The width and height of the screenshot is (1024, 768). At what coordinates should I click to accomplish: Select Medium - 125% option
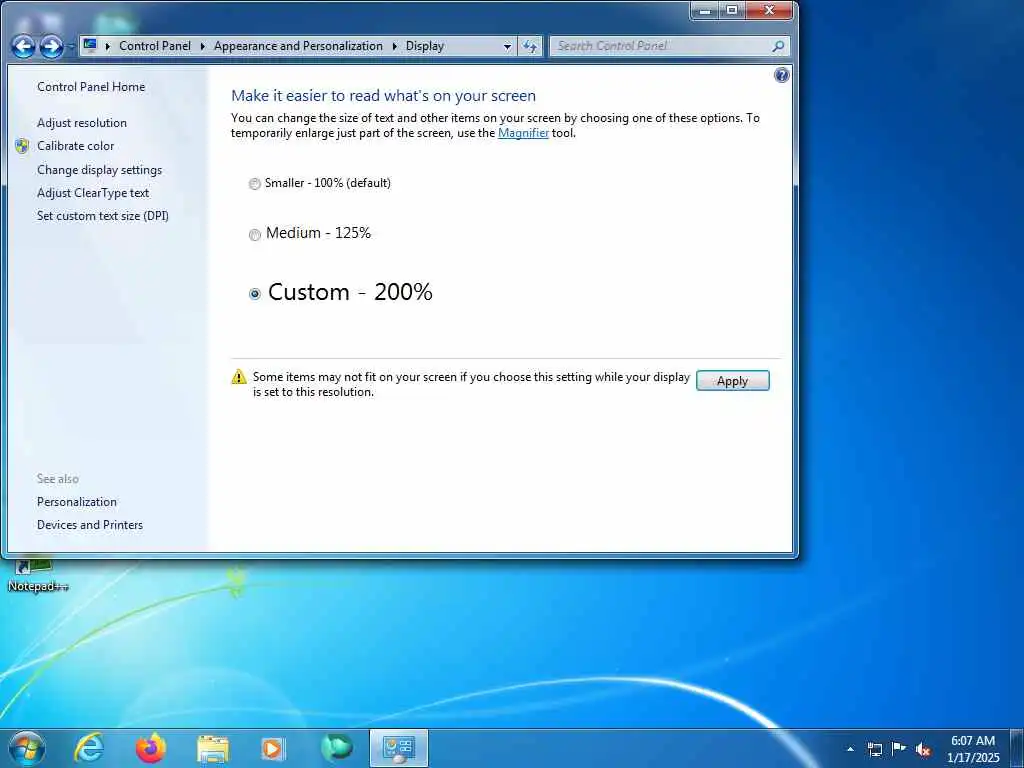coord(310,233)
